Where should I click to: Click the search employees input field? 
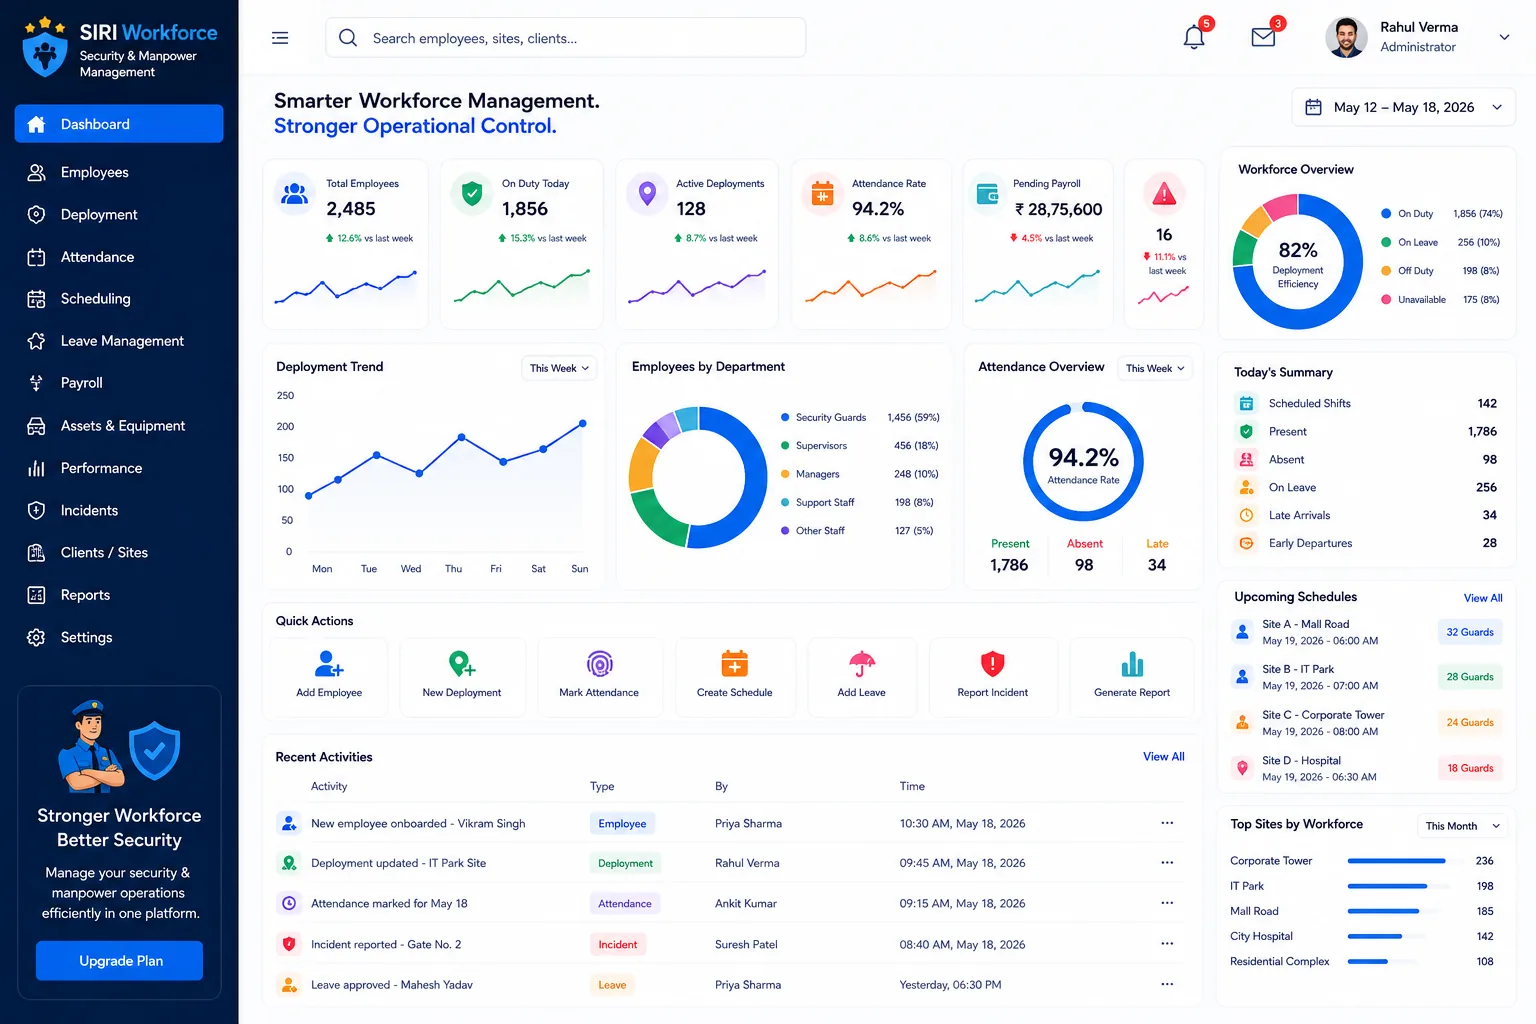[566, 38]
